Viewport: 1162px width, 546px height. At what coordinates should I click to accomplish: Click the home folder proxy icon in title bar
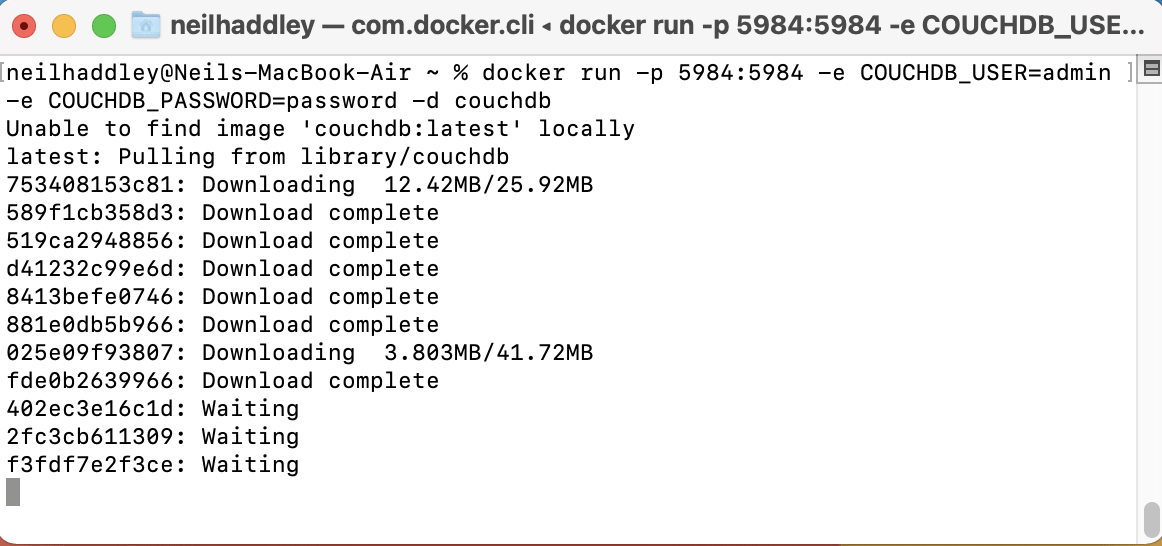click(x=146, y=25)
